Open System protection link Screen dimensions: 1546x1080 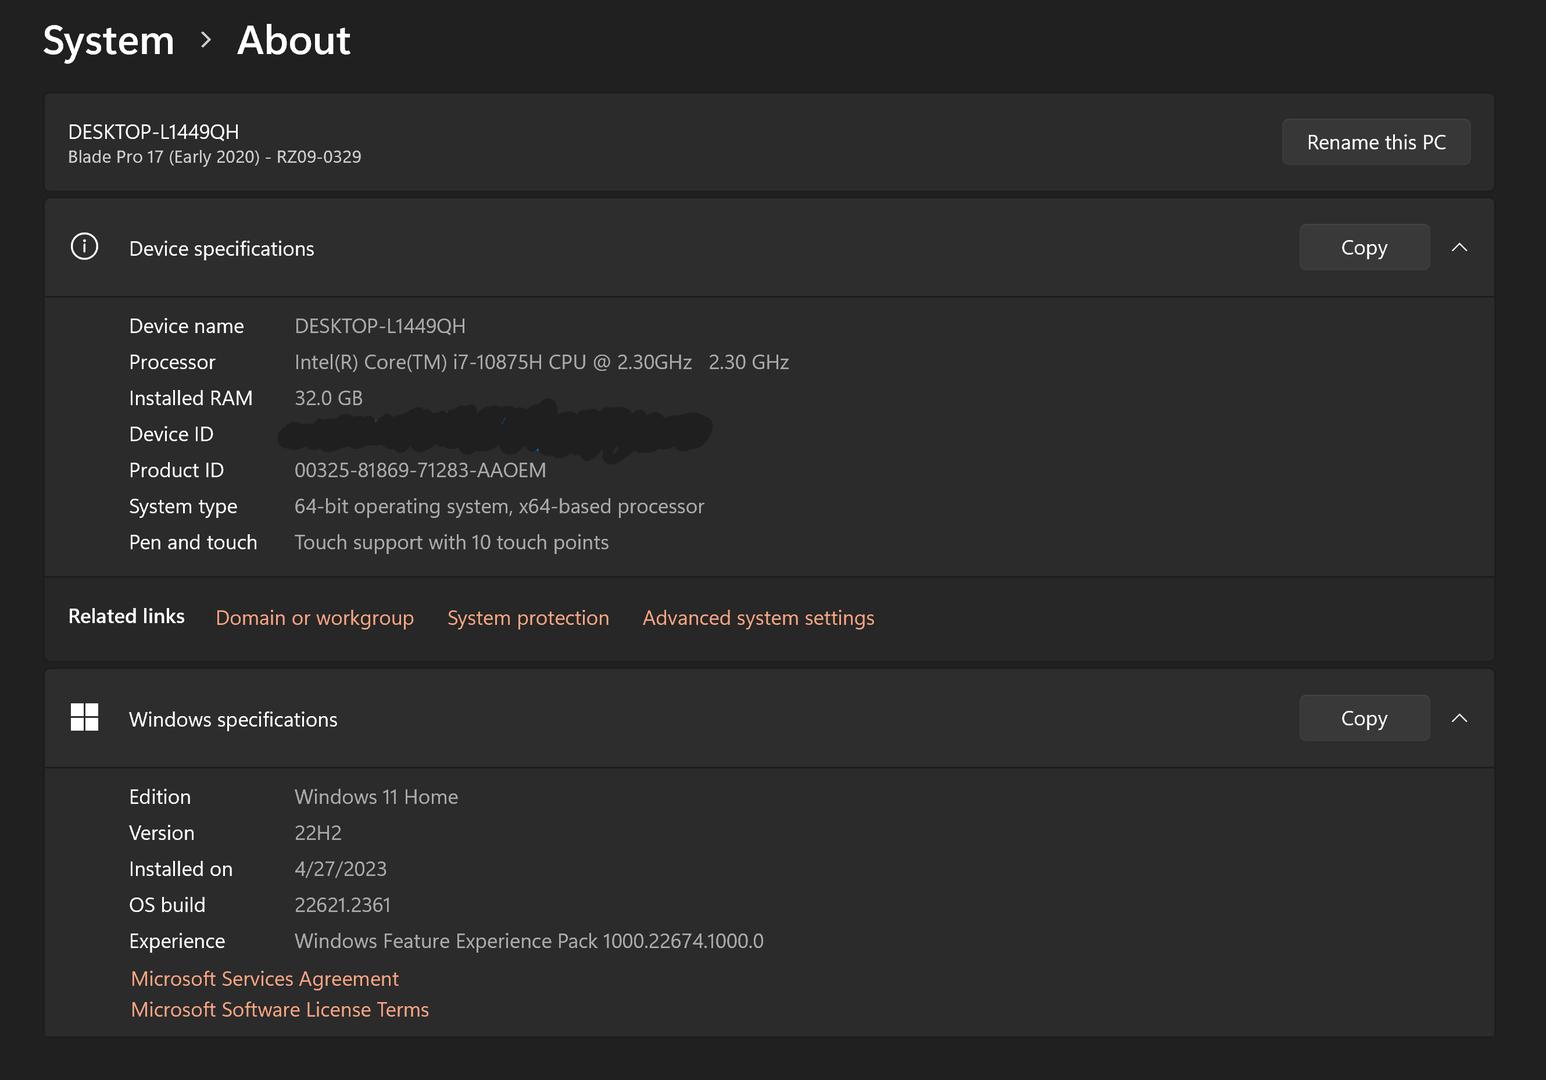[528, 618]
